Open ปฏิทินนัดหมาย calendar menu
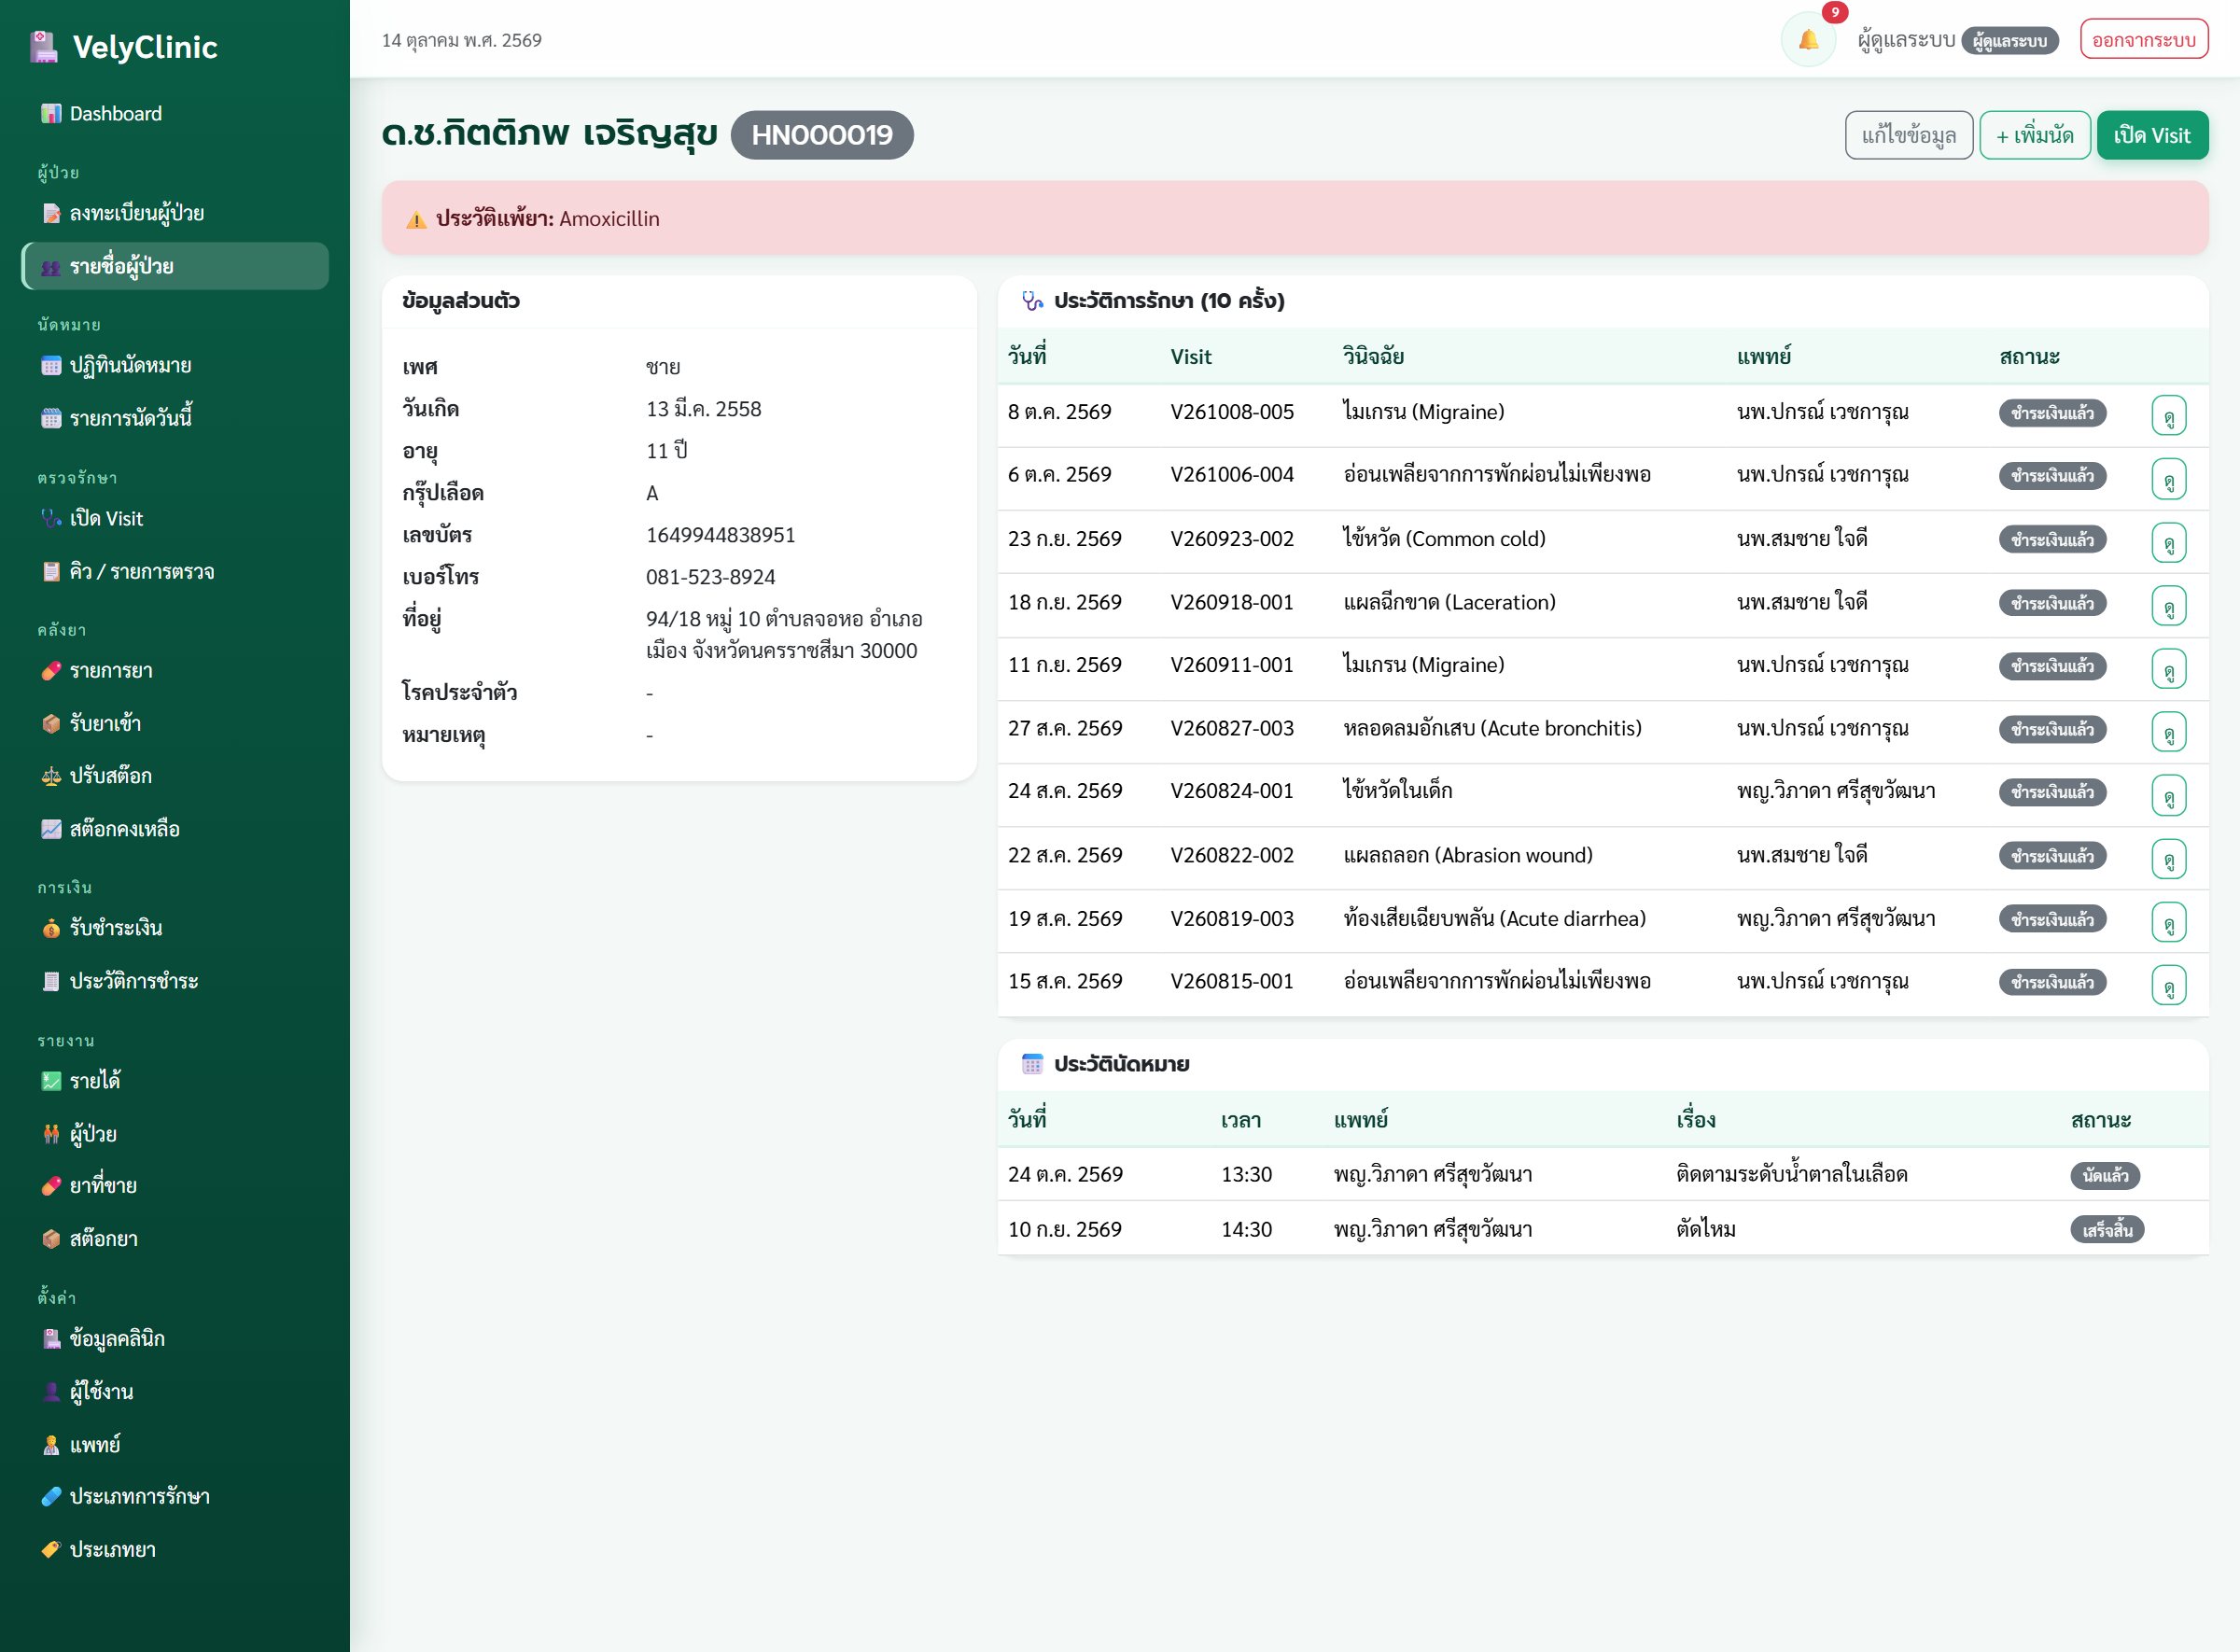 pyautogui.click(x=175, y=365)
